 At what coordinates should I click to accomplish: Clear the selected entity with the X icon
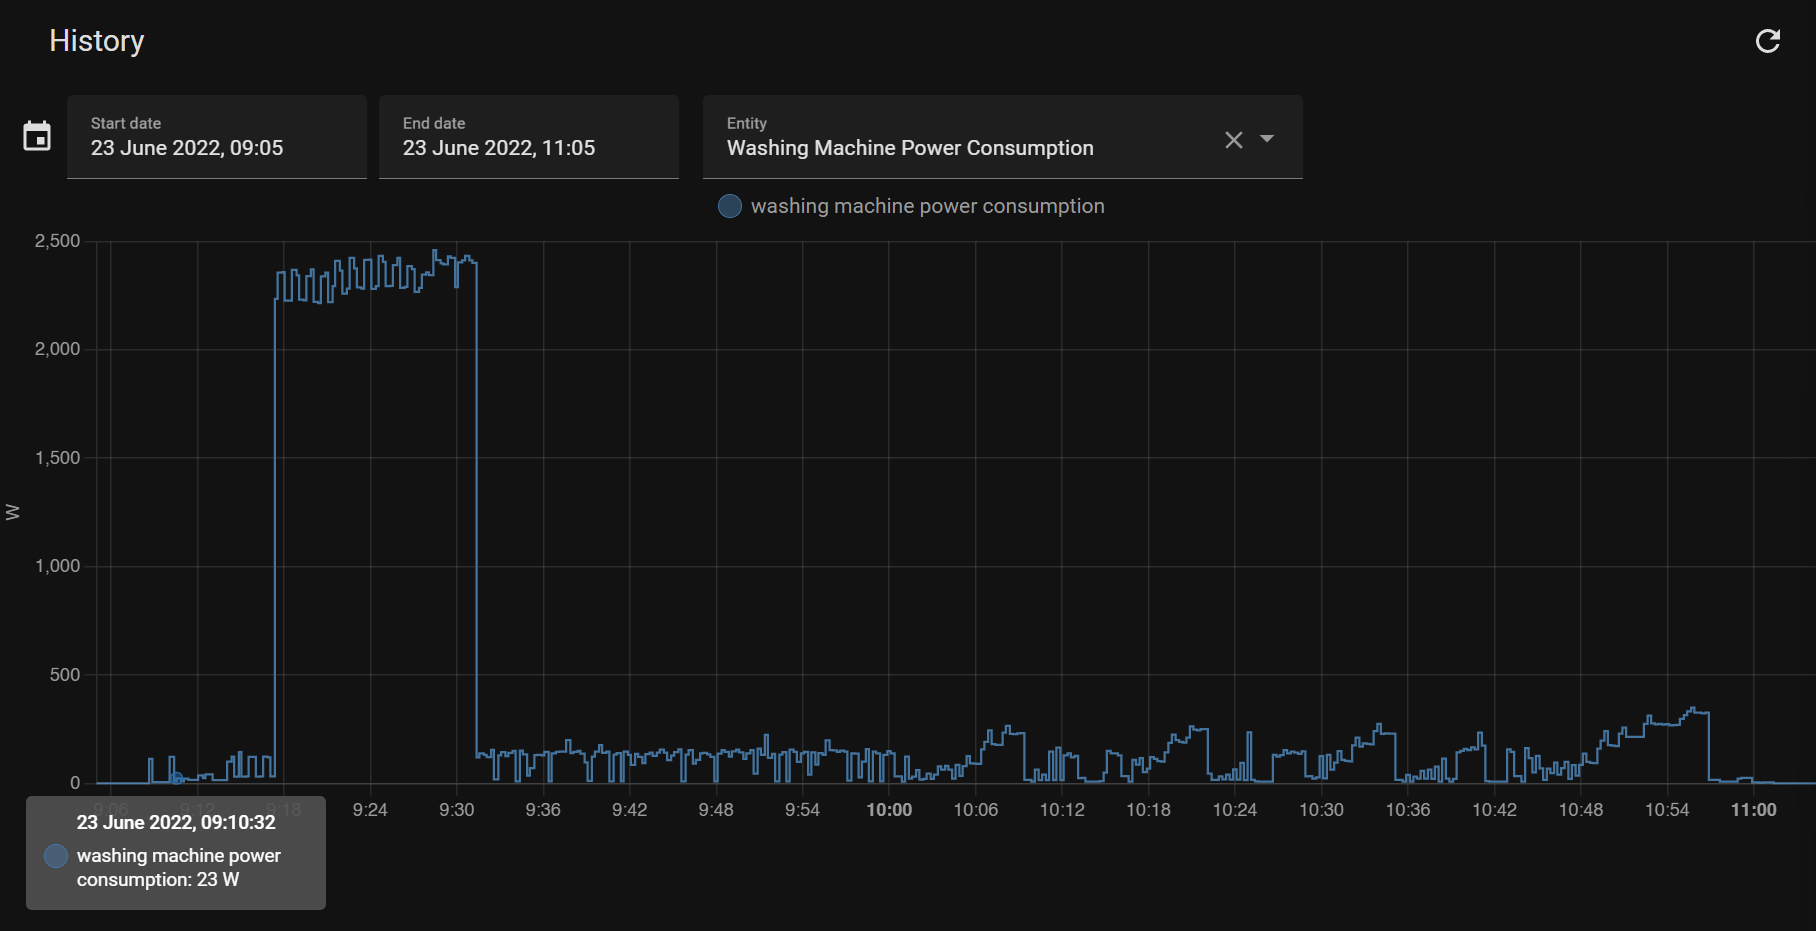(x=1233, y=140)
